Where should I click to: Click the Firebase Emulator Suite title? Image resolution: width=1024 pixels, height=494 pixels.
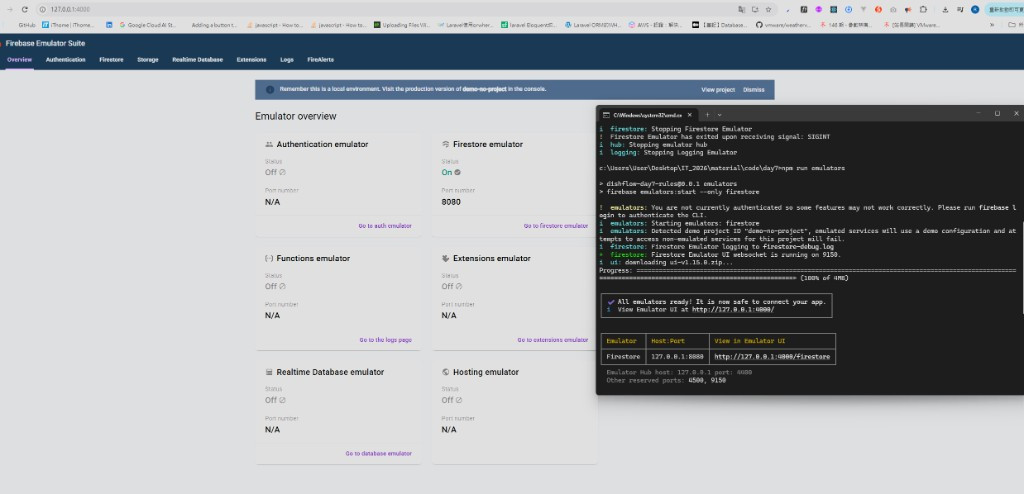(x=45, y=43)
